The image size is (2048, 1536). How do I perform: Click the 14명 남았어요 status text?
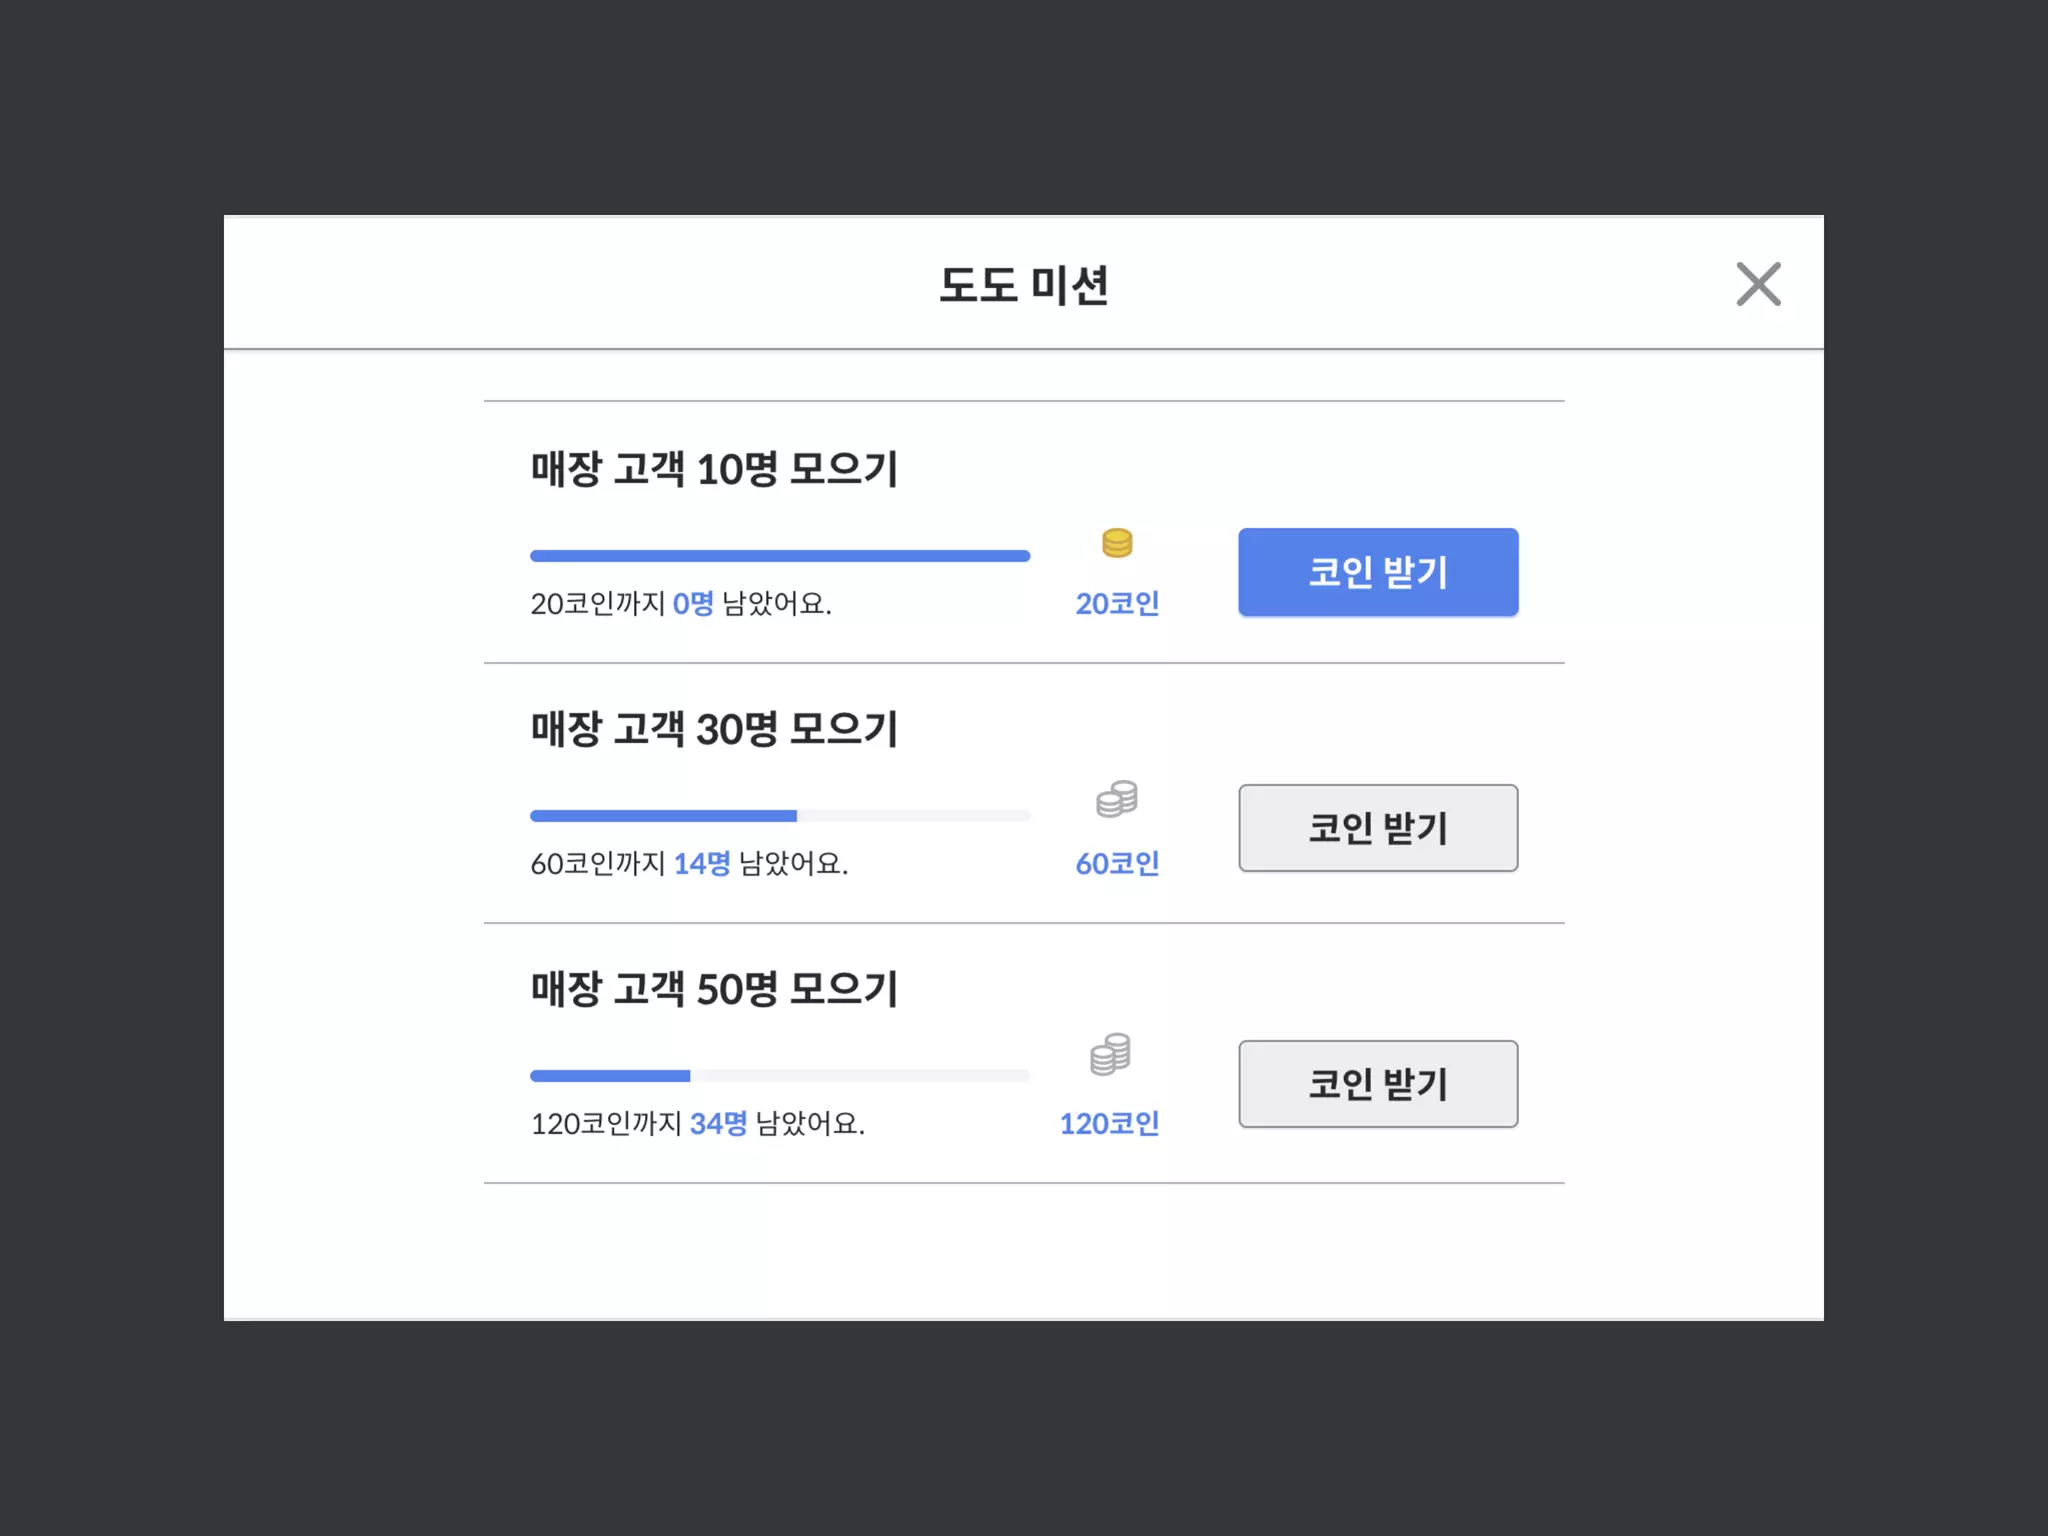tap(689, 864)
